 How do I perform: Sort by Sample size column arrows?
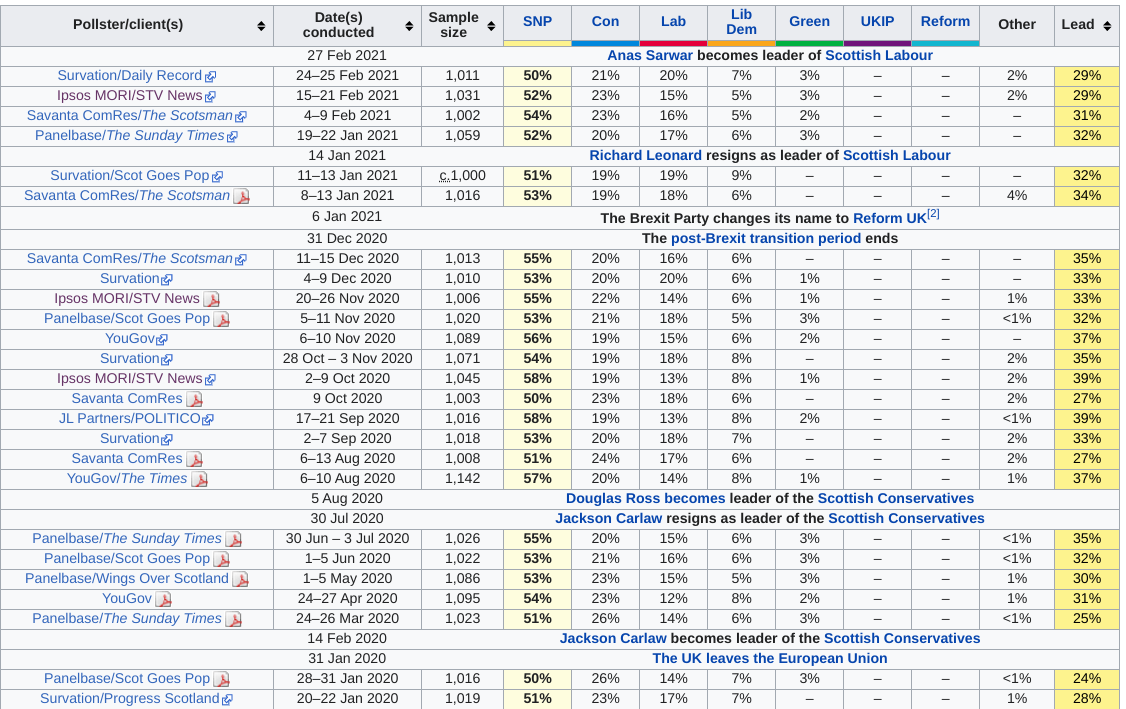tap(491, 26)
